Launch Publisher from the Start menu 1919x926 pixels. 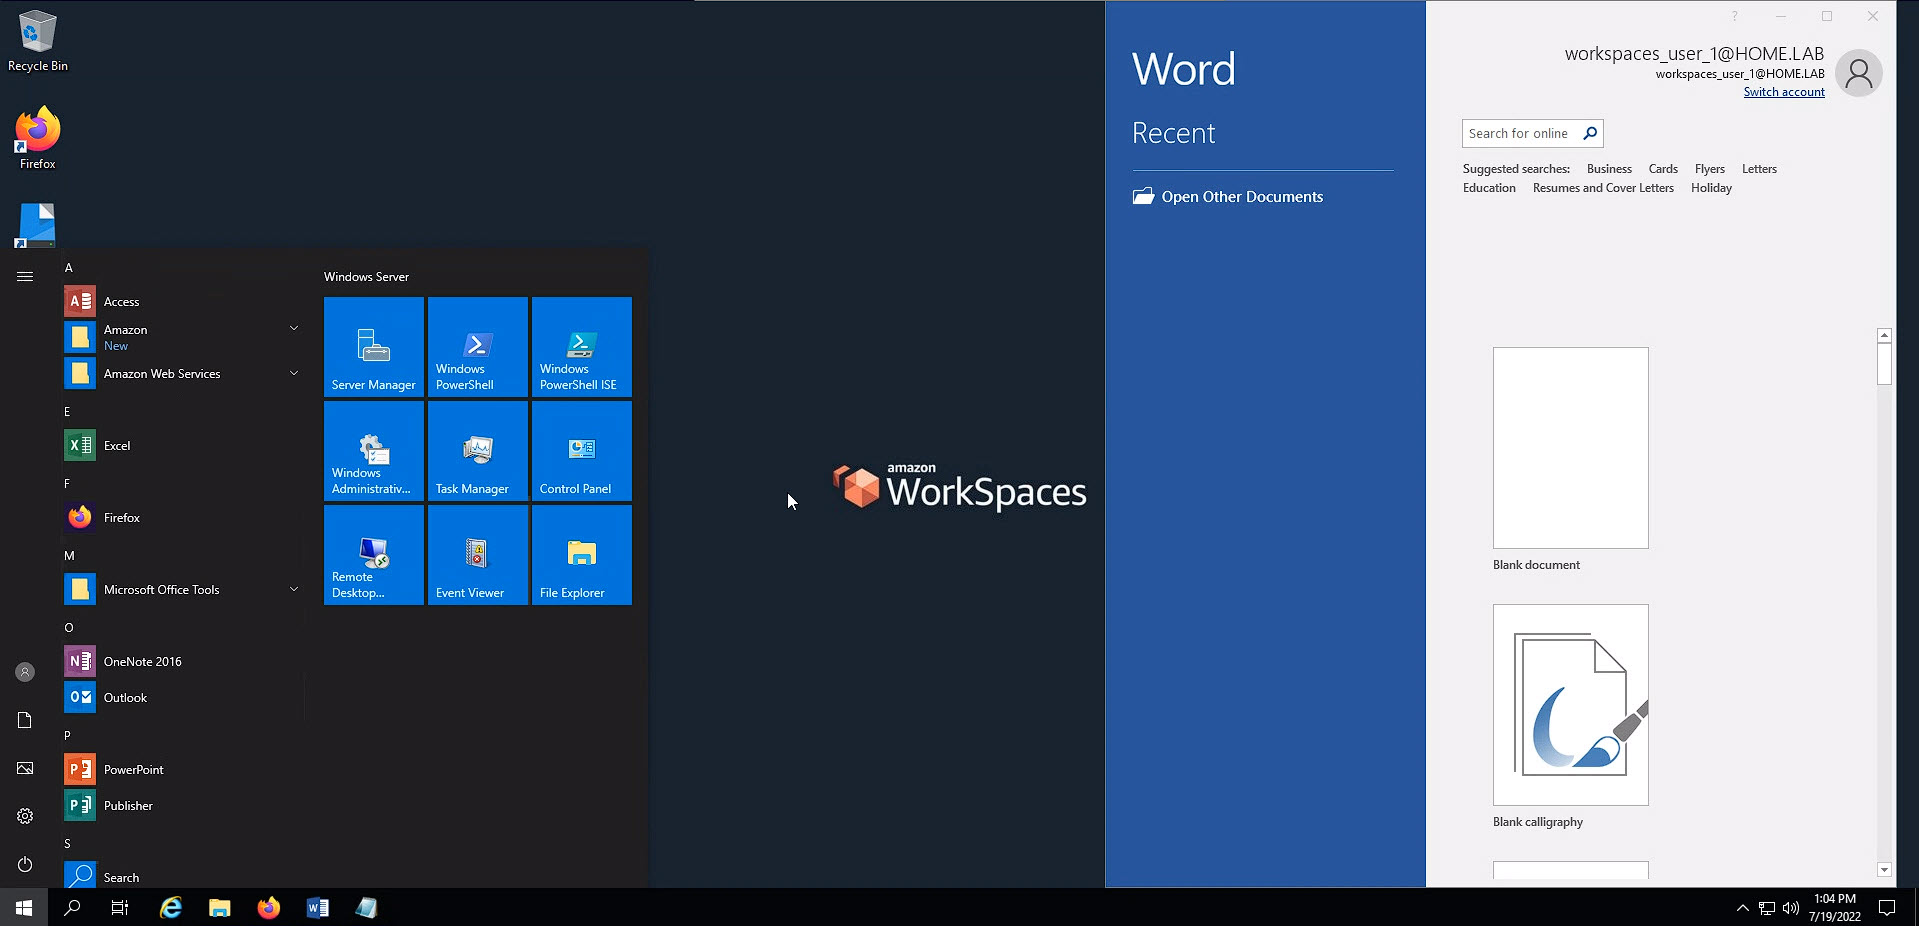tap(128, 805)
